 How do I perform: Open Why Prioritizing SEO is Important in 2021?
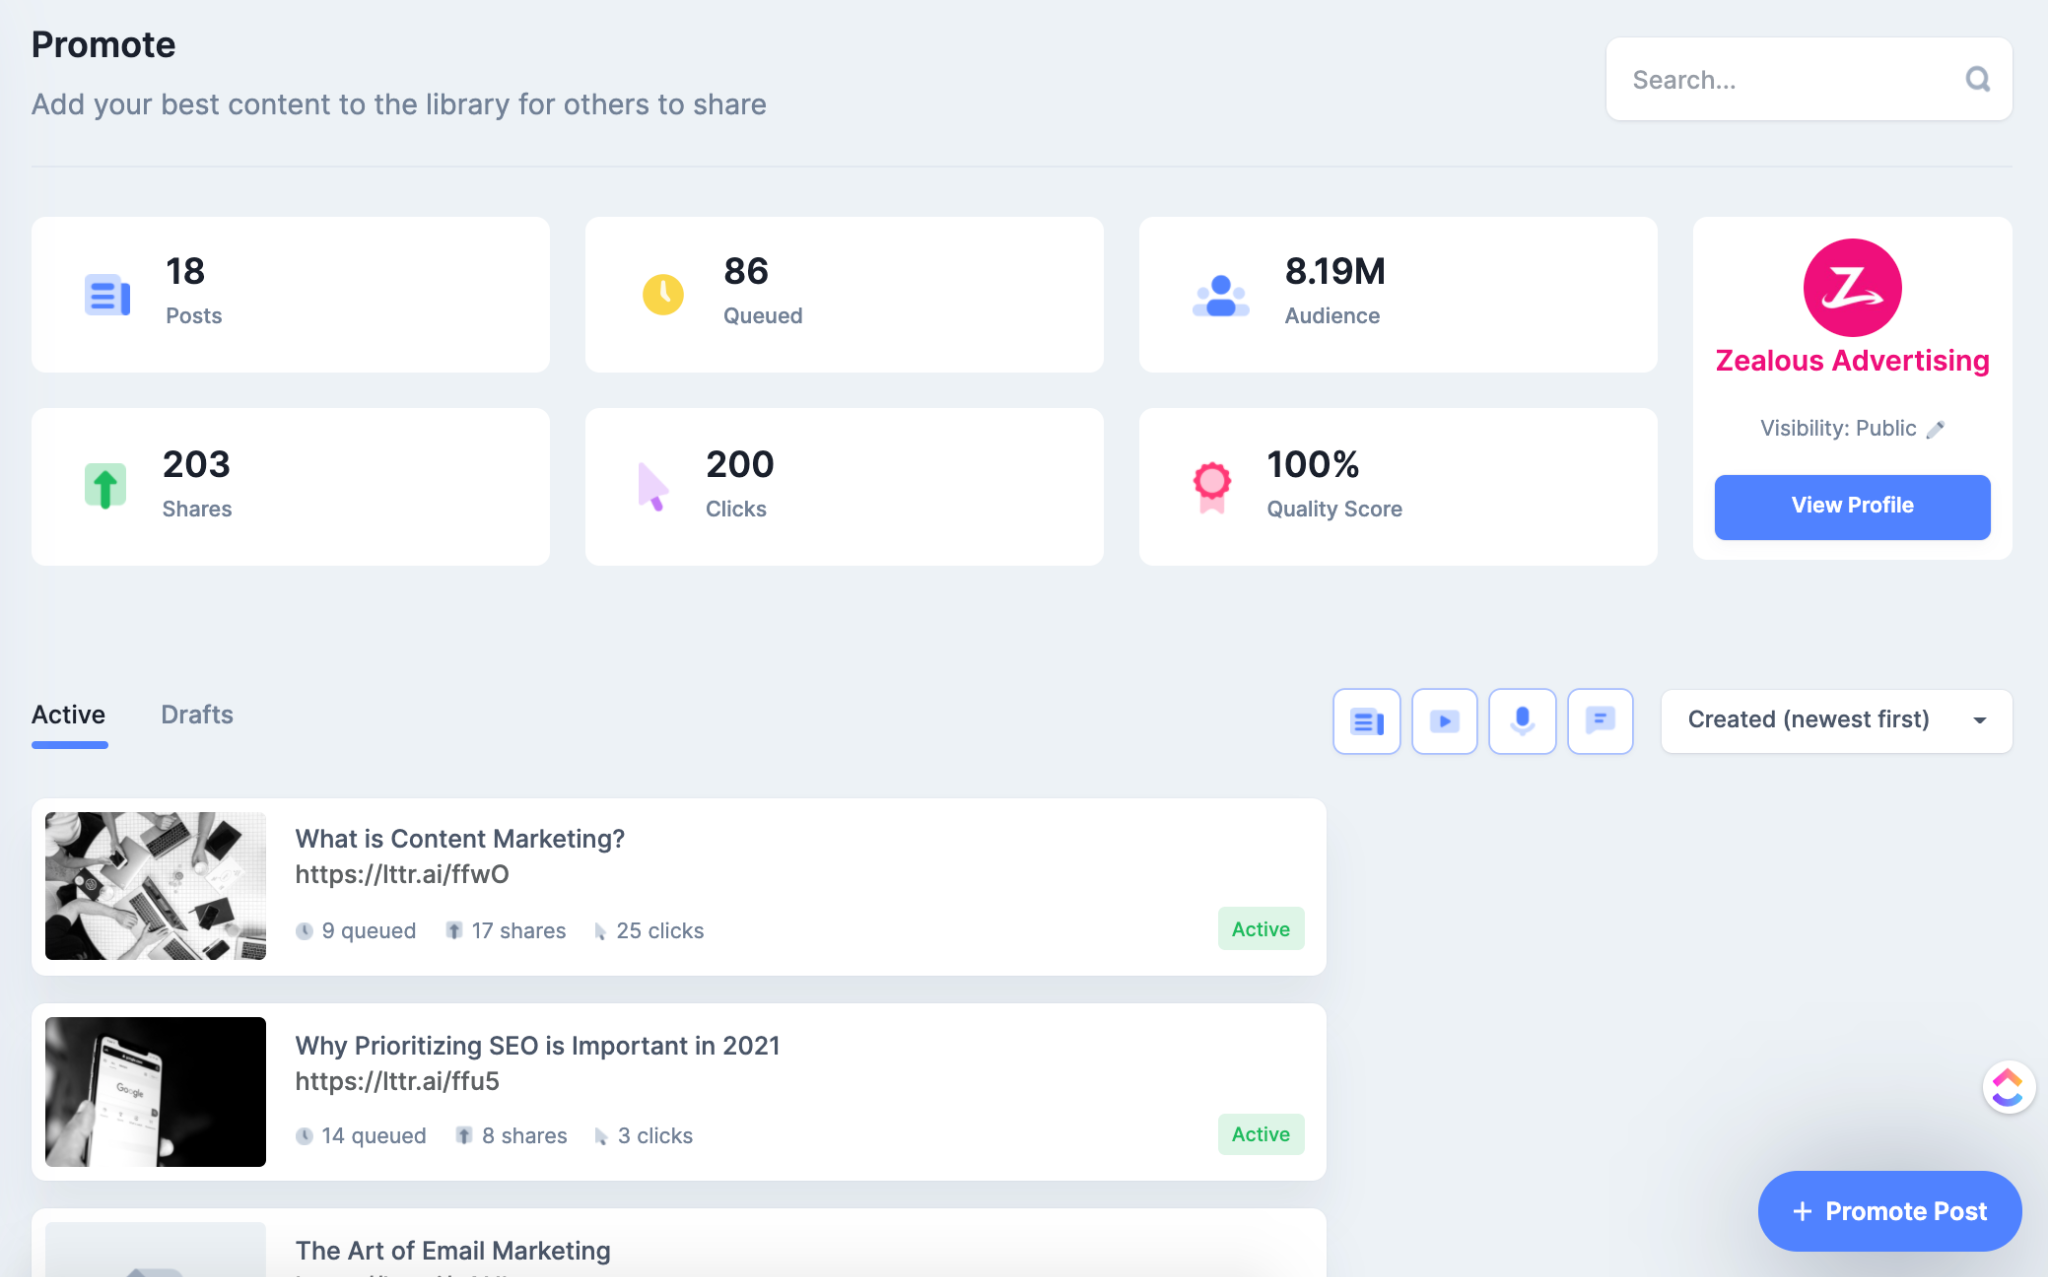coord(537,1046)
